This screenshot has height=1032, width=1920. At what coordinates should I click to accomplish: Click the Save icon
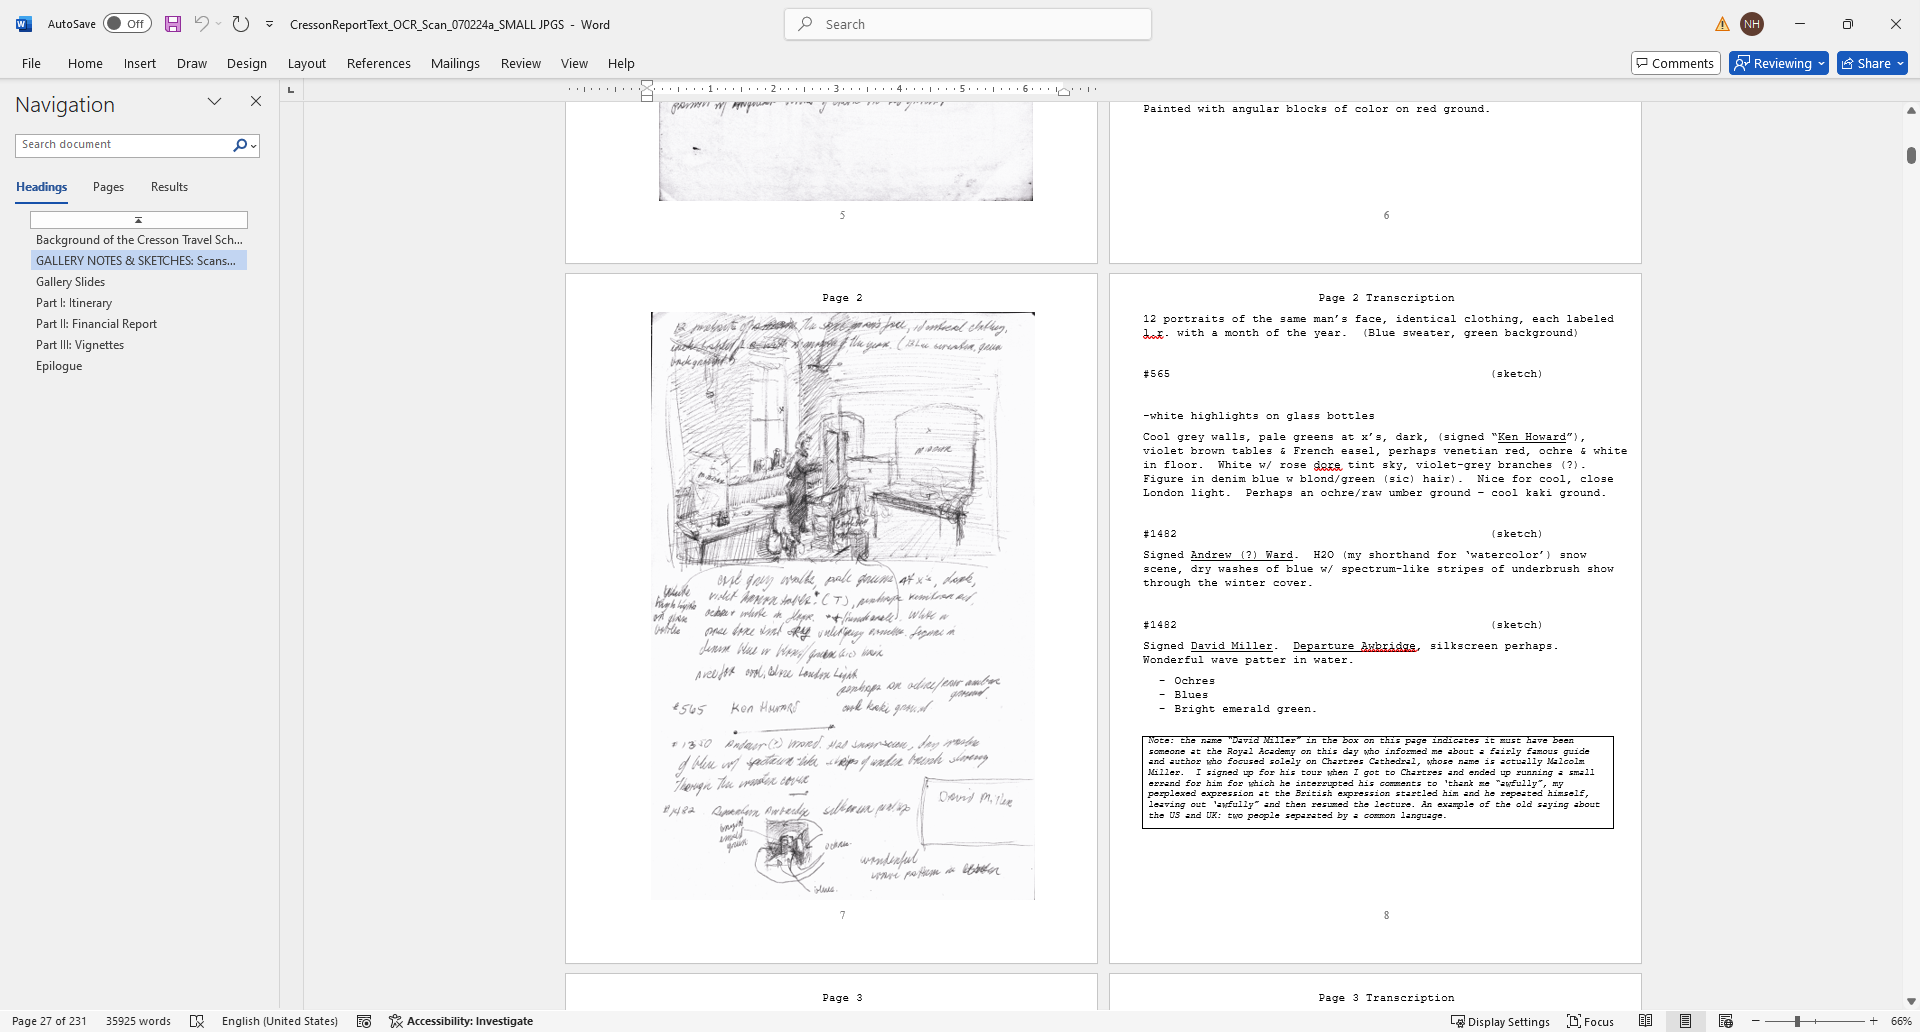pyautogui.click(x=172, y=23)
